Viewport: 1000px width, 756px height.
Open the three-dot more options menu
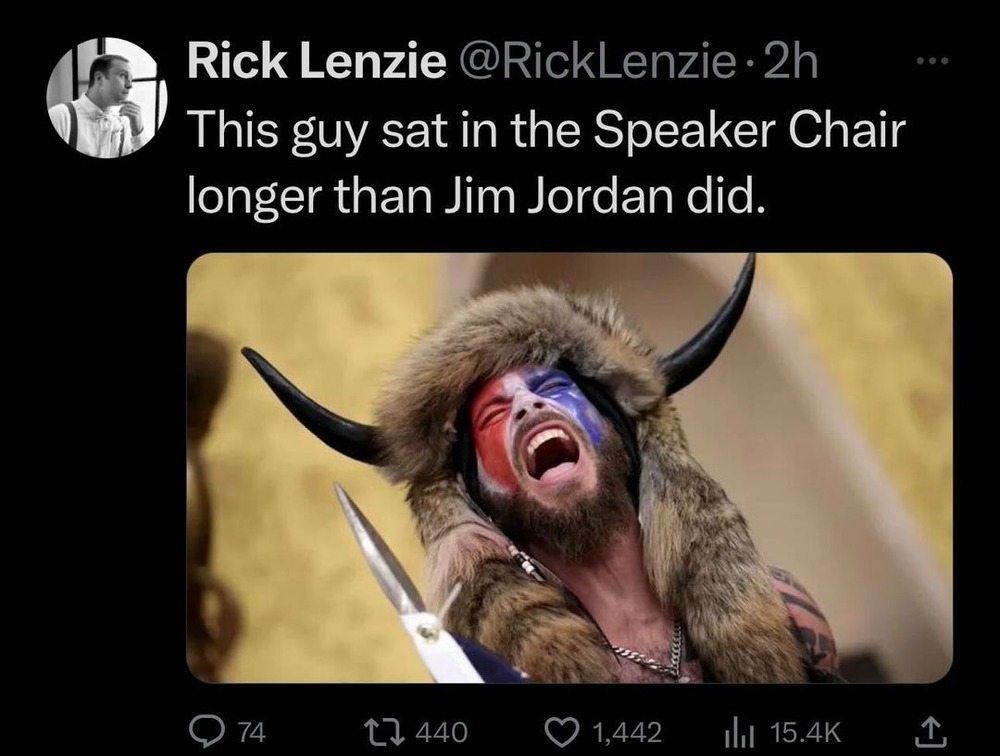coord(933,61)
